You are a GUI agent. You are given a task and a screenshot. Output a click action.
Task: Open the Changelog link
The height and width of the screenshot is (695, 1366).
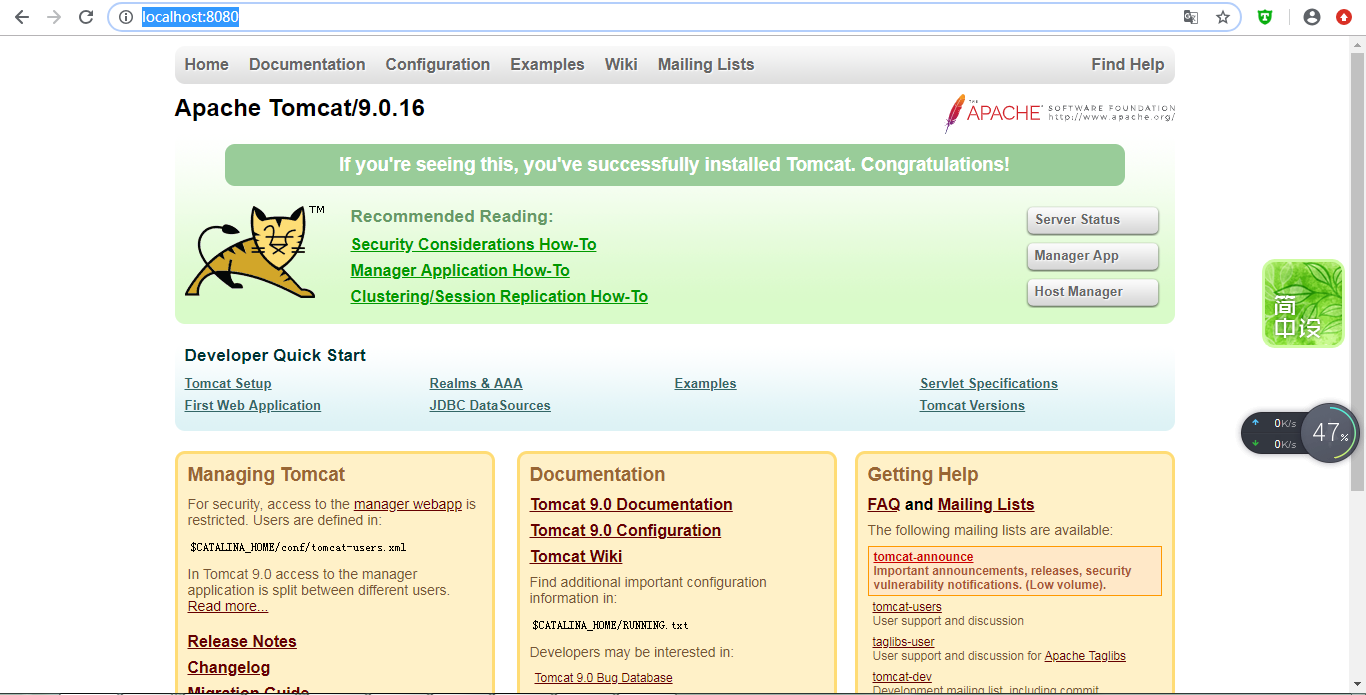[x=229, y=667]
